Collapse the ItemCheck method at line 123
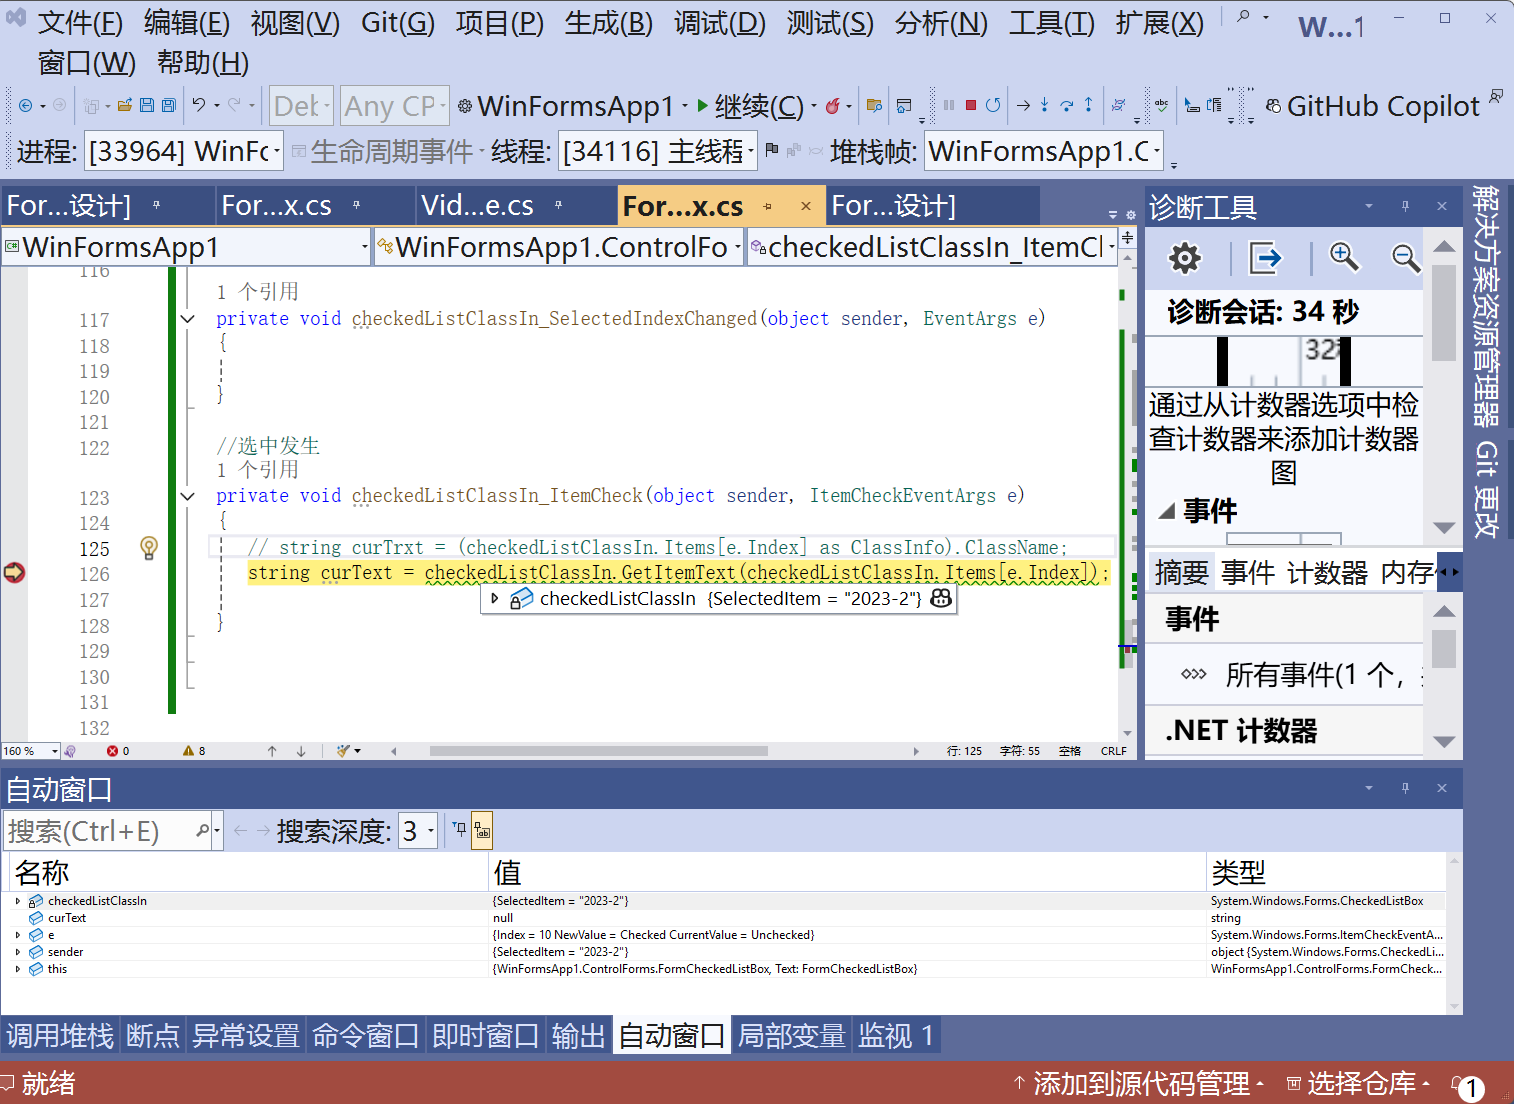 coord(187,496)
